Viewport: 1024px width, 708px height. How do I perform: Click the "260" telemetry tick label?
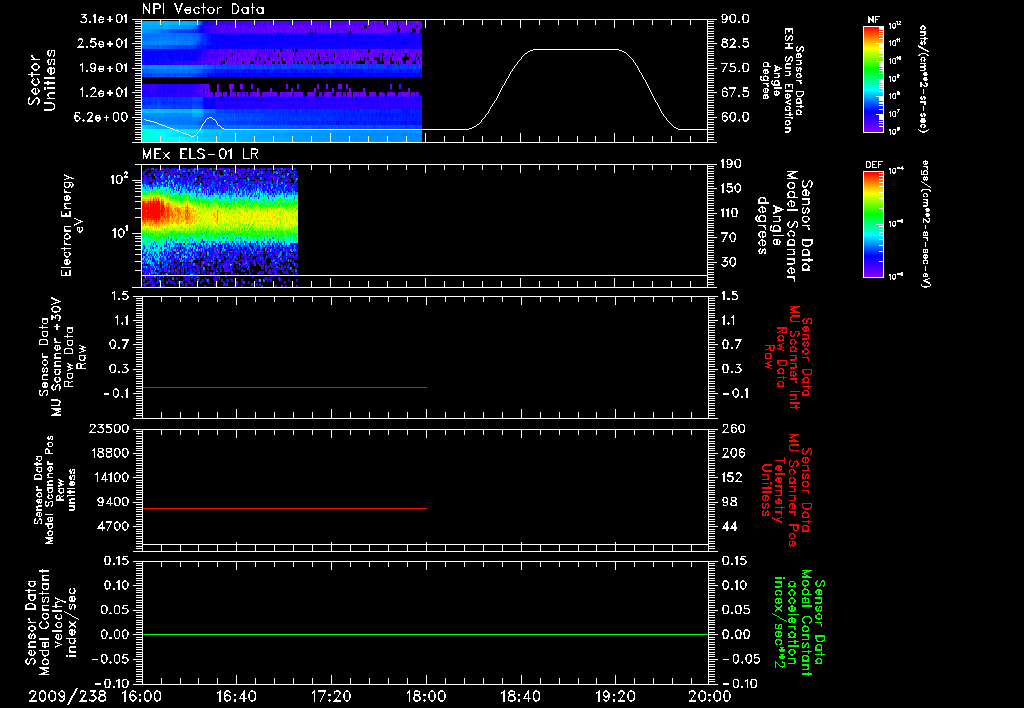click(x=733, y=428)
